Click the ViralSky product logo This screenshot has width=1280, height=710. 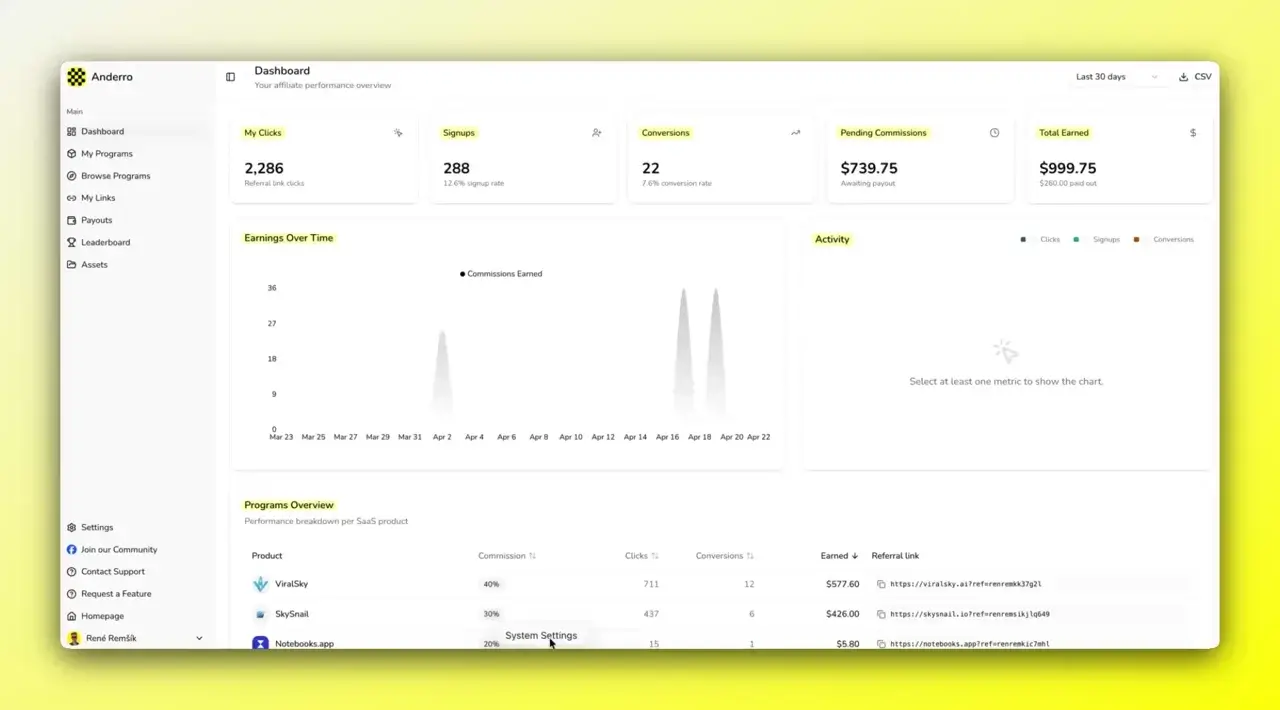pos(260,584)
